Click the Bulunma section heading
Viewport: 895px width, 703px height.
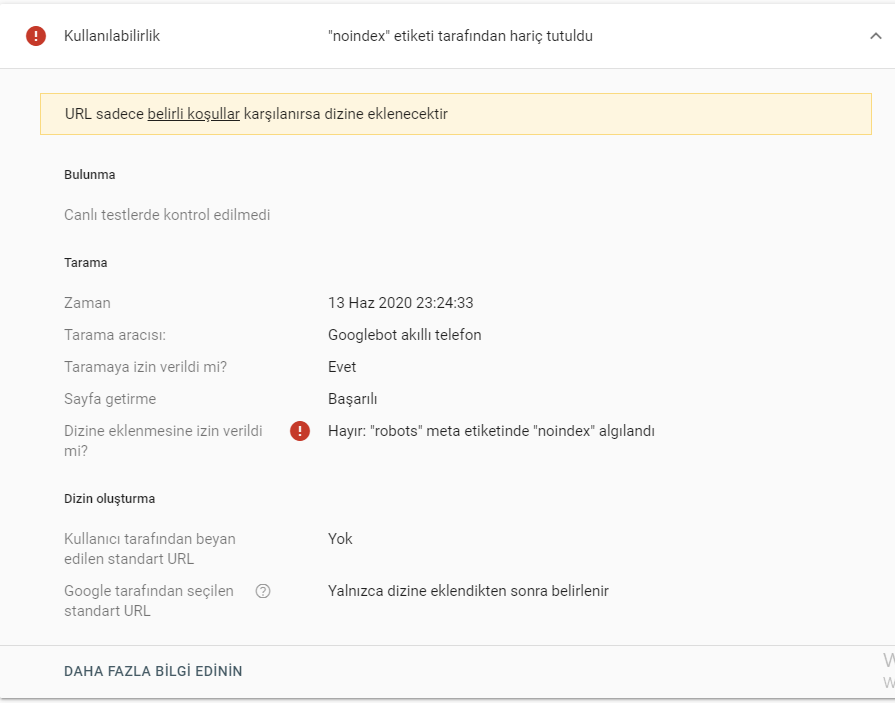tap(90, 175)
